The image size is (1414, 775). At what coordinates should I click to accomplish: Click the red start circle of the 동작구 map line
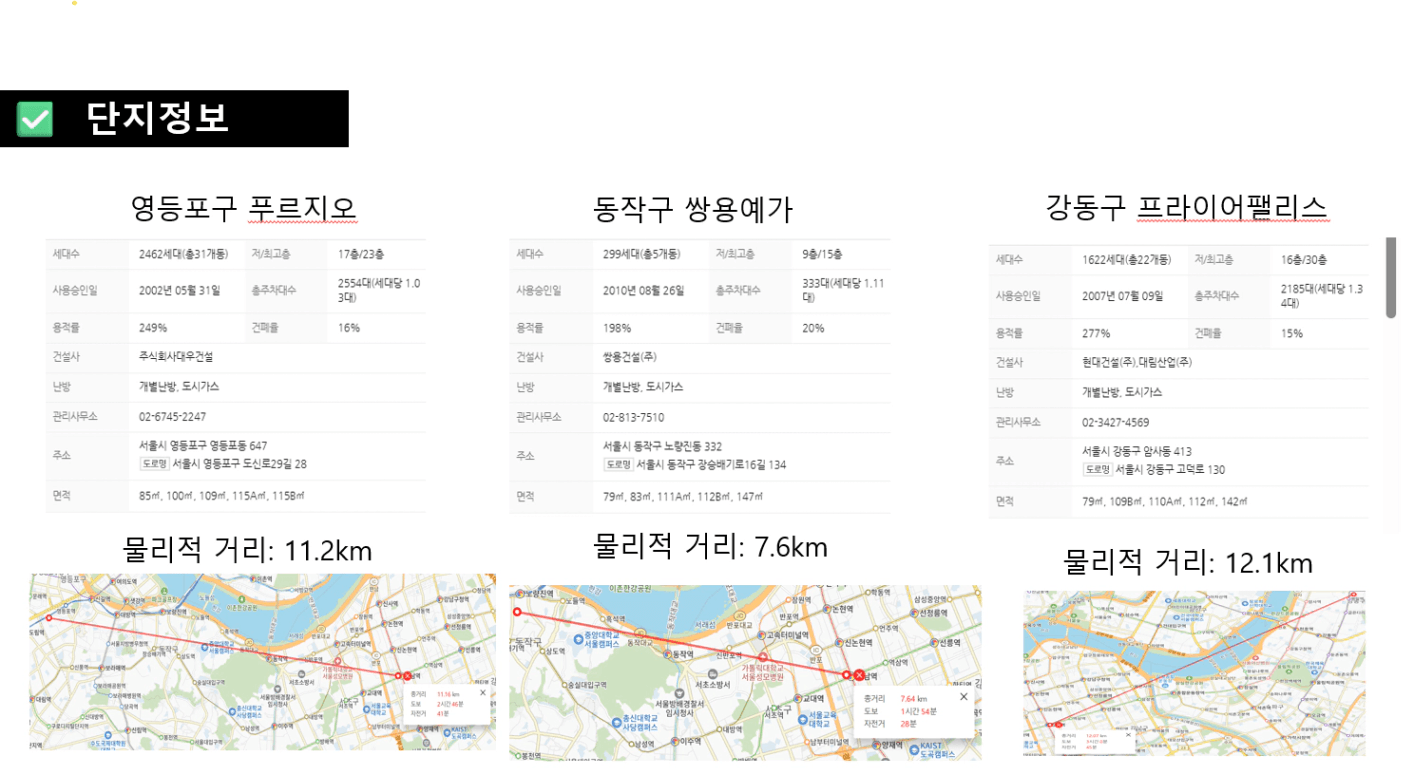[517, 612]
